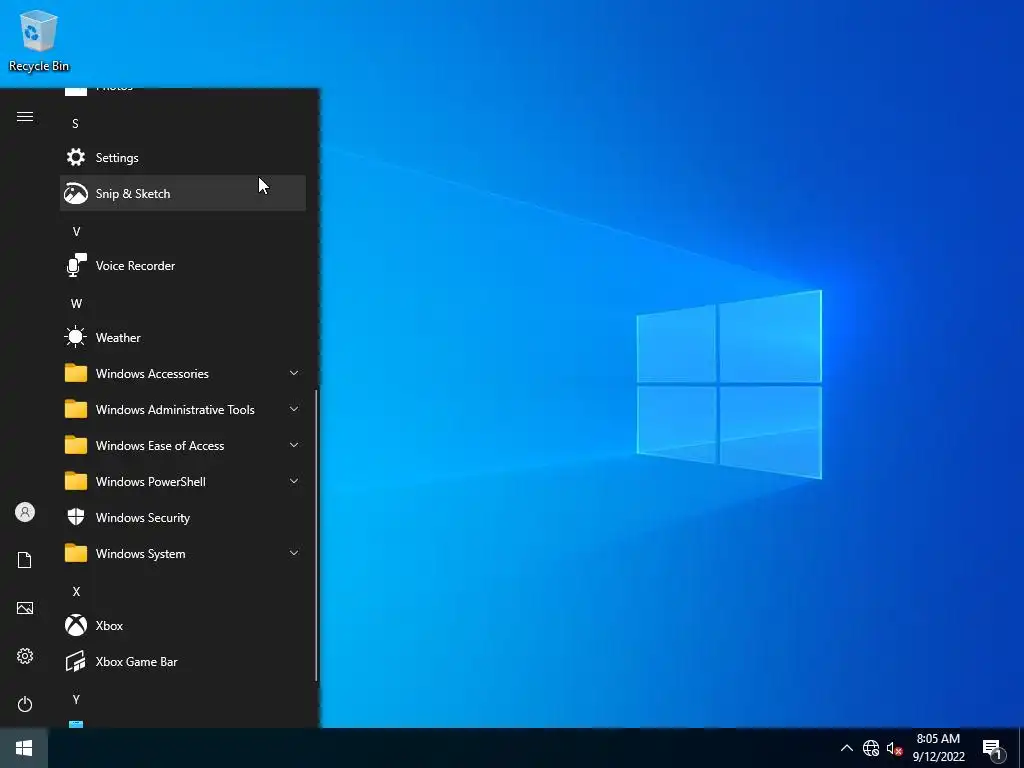Click the Start menu hamburger expand icon

(x=25, y=117)
